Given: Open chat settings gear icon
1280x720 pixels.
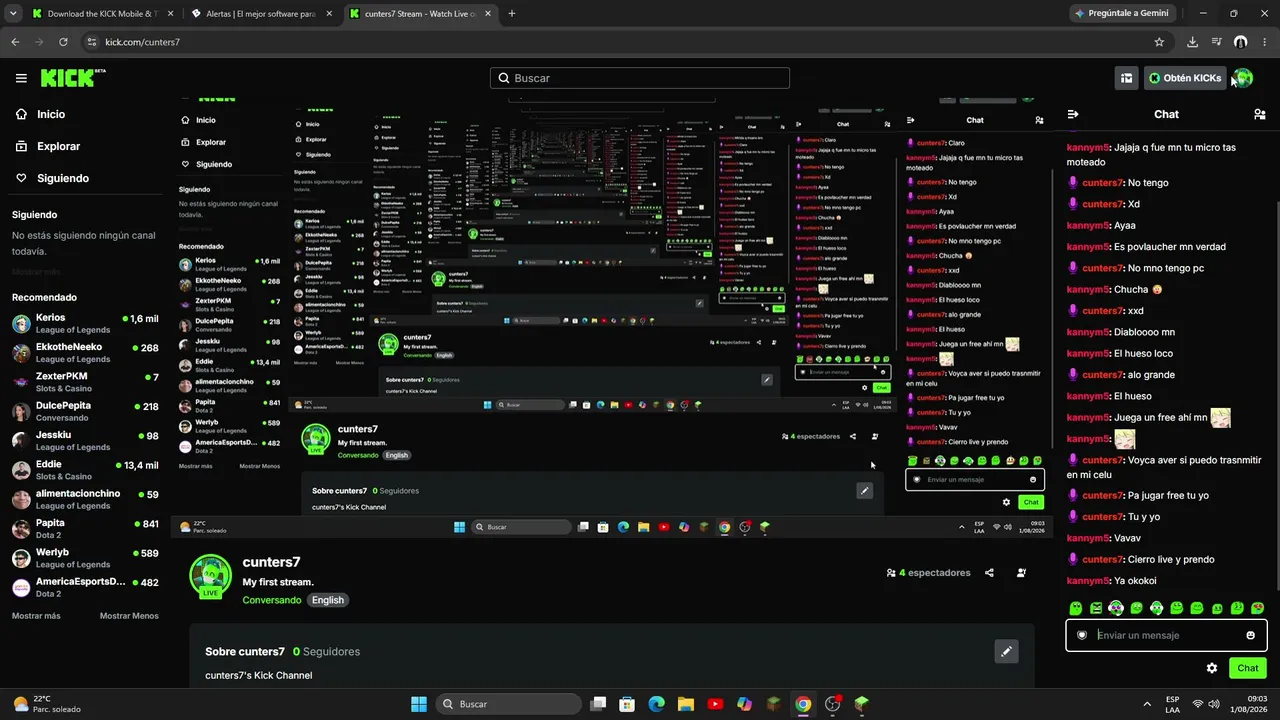Looking at the screenshot, I should click(1212, 668).
